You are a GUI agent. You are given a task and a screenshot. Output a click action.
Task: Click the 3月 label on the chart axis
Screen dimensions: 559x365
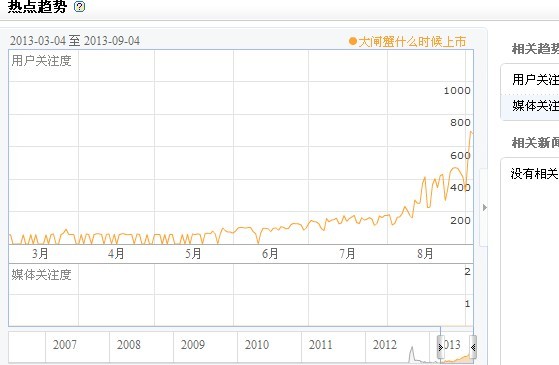point(40,254)
